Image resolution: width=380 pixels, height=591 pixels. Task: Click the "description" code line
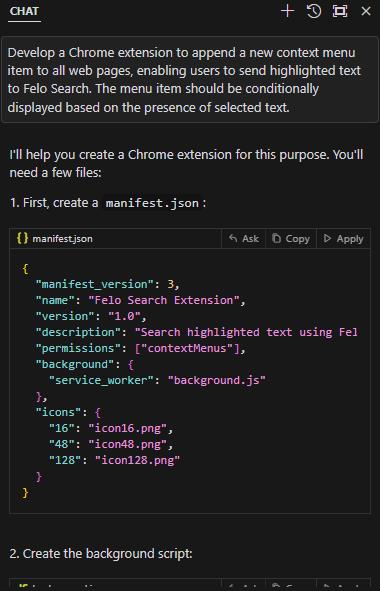pyautogui.click(x=196, y=332)
